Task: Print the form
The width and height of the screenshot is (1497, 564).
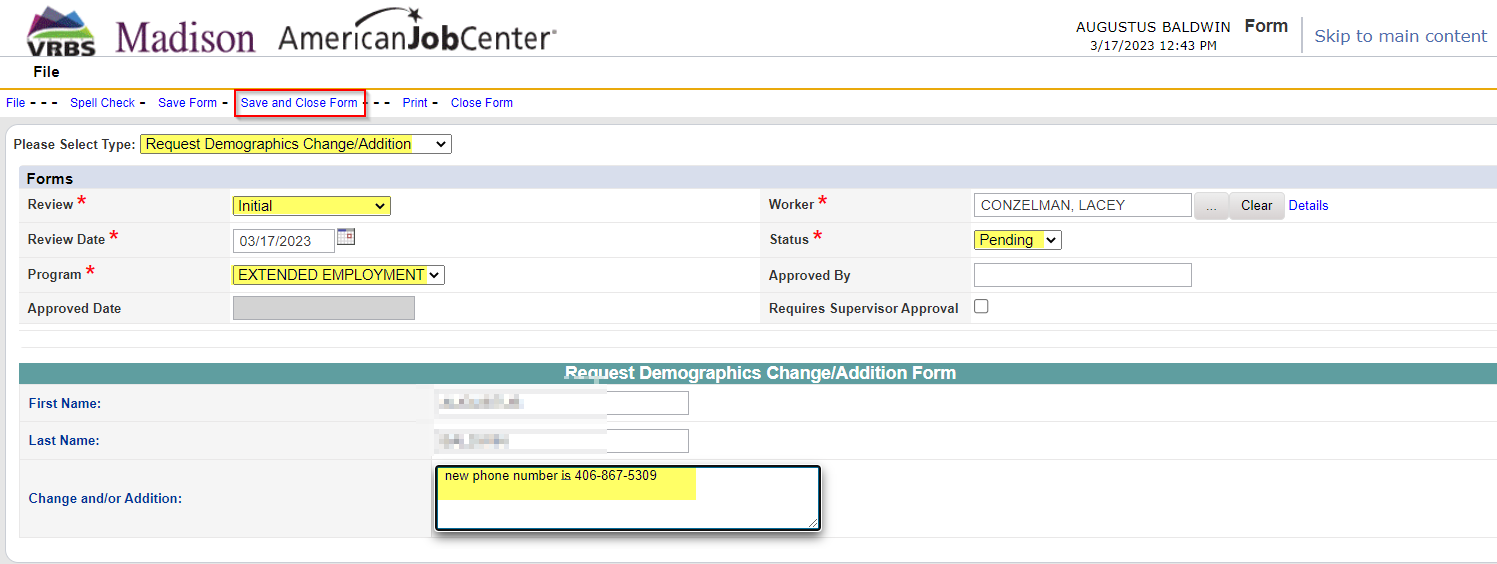Action: (415, 103)
